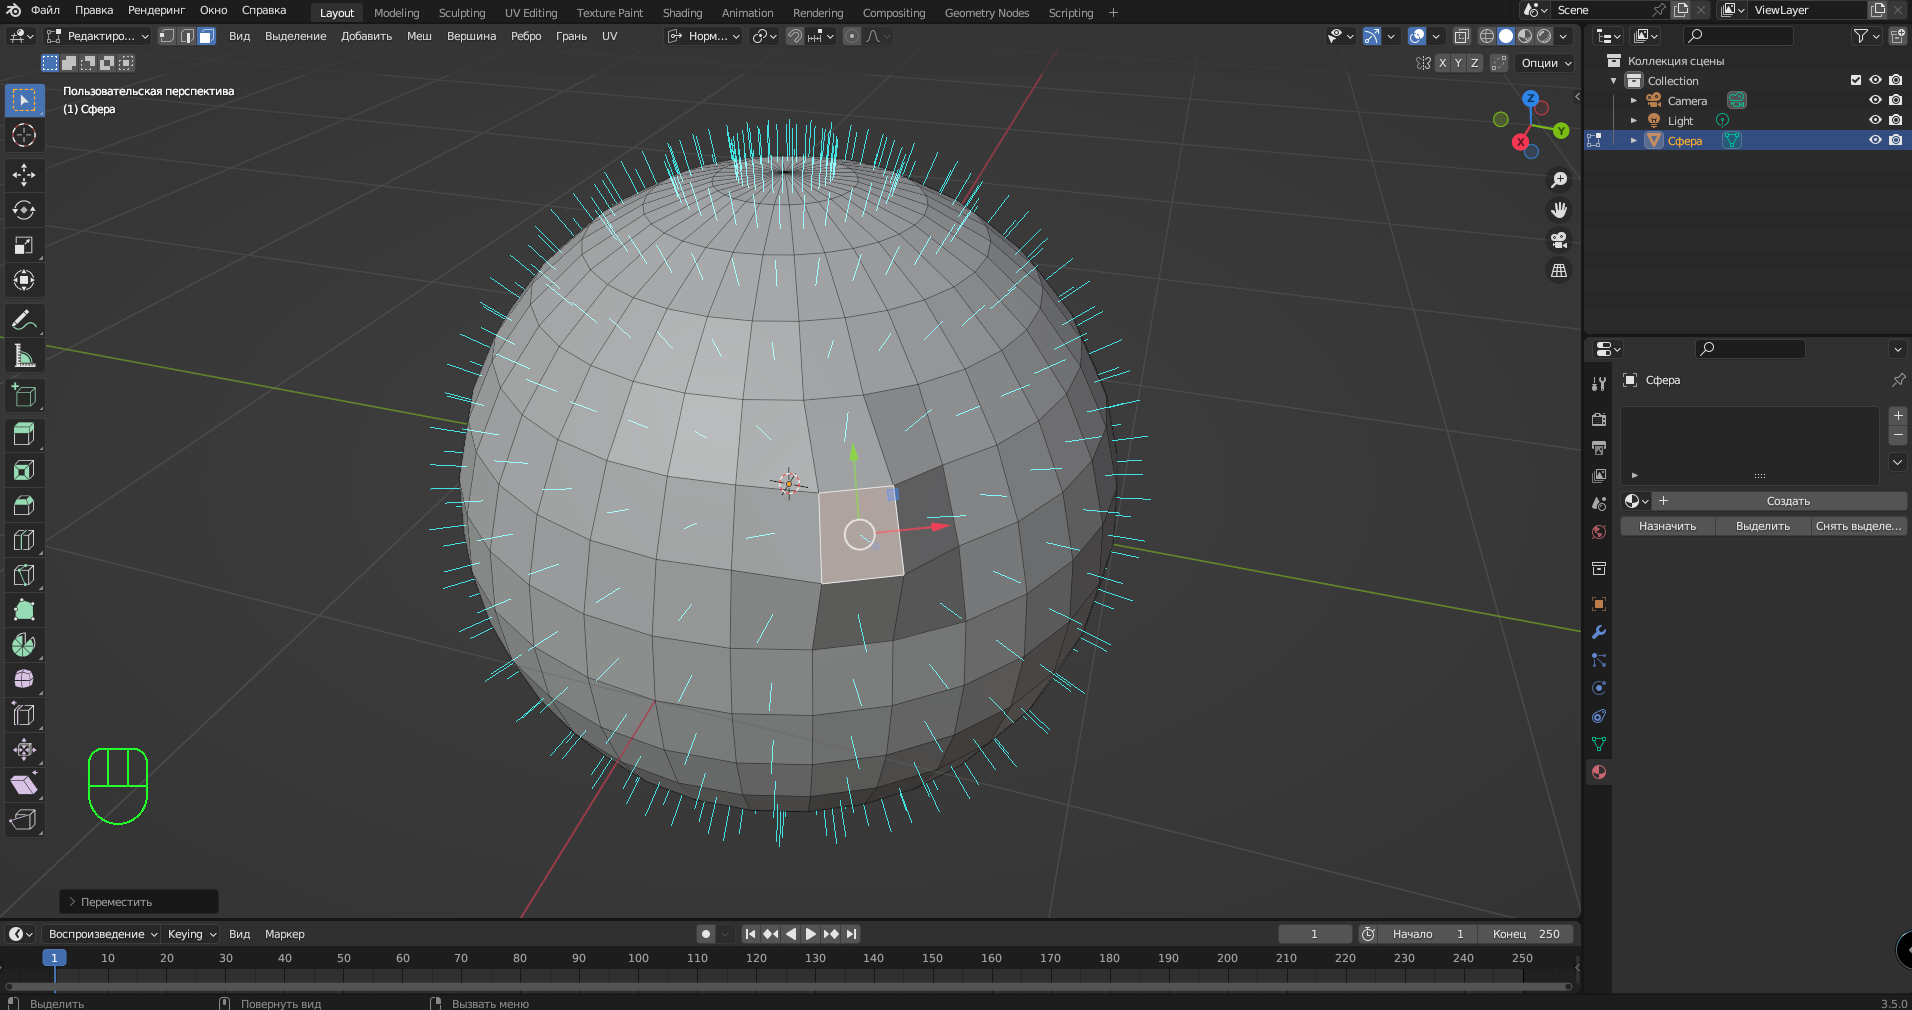Click frame 100 on the timeline
This screenshot has height=1010, width=1912.
click(638, 958)
